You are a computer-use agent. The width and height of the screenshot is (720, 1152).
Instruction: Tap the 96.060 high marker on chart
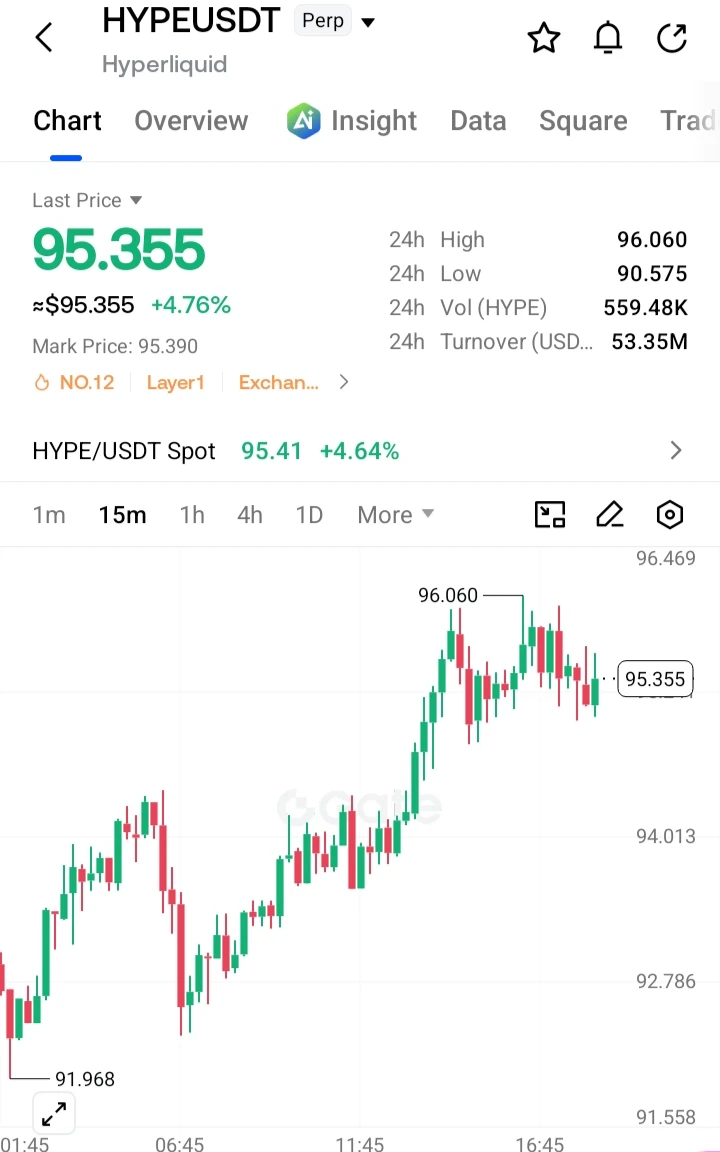click(447, 594)
